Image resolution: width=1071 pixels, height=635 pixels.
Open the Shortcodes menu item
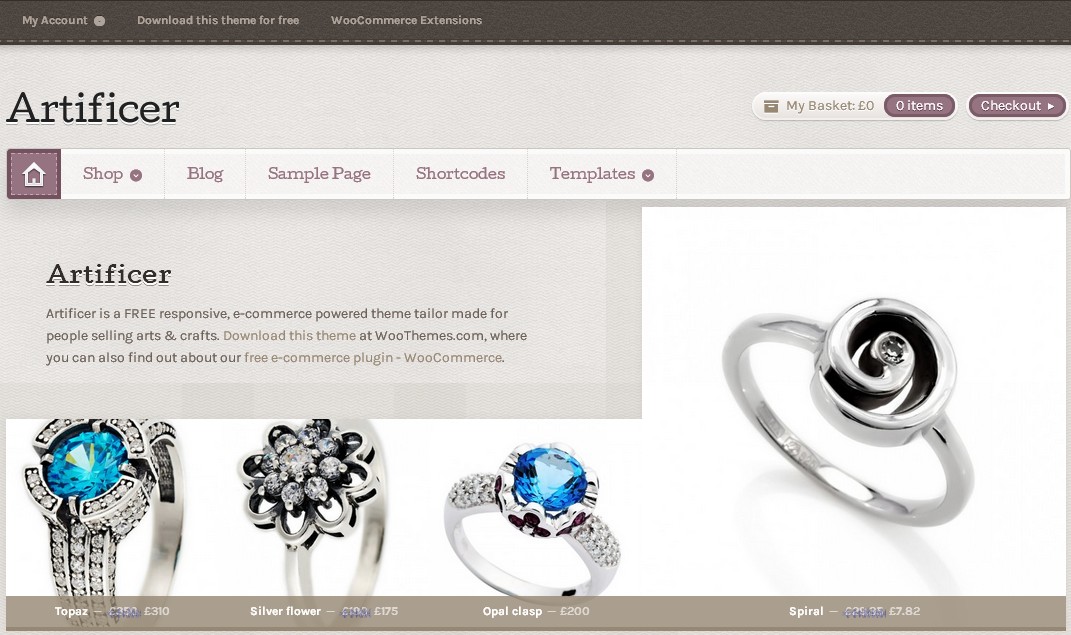460,174
